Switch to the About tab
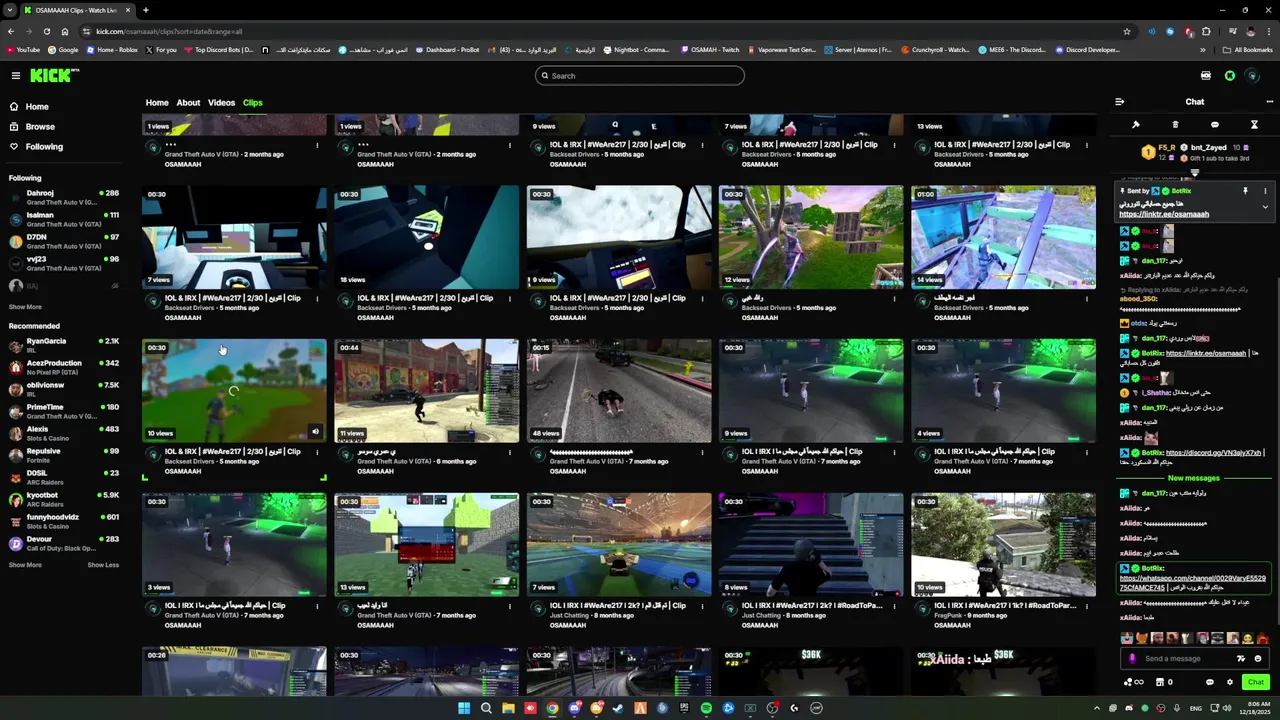The height and width of the screenshot is (720, 1280). 188,103
